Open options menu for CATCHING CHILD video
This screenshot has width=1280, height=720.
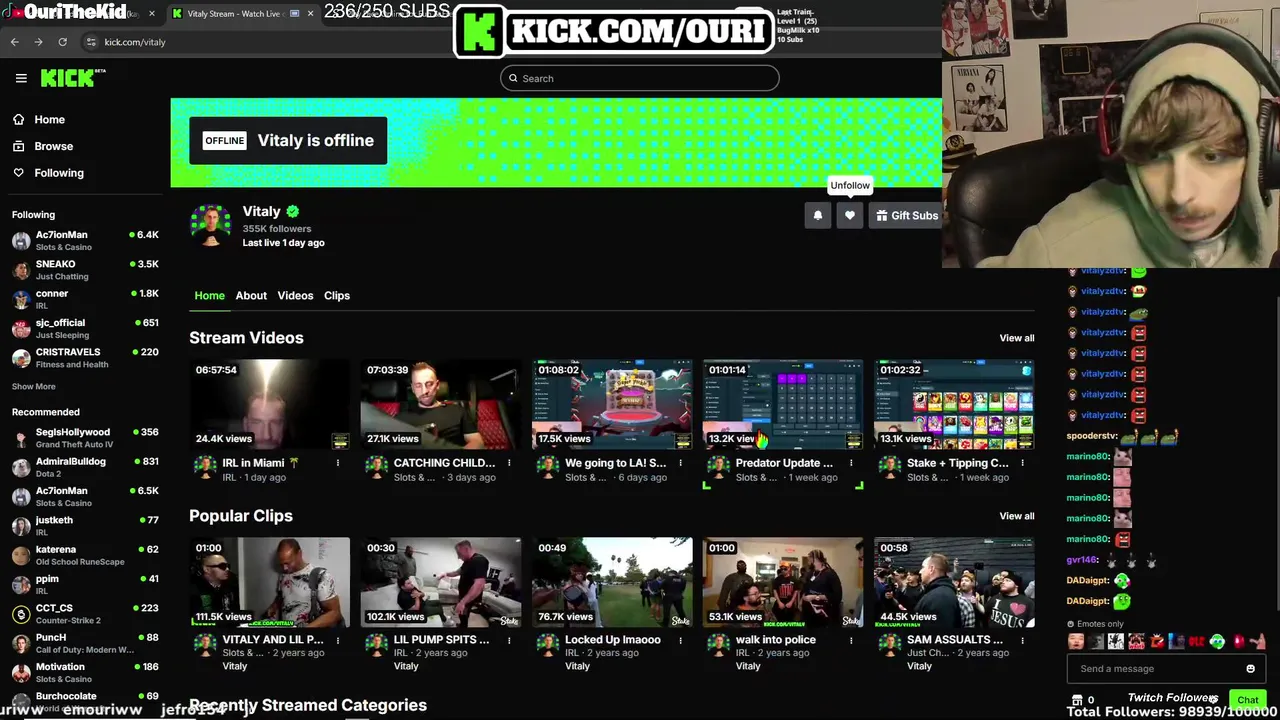[x=509, y=463]
